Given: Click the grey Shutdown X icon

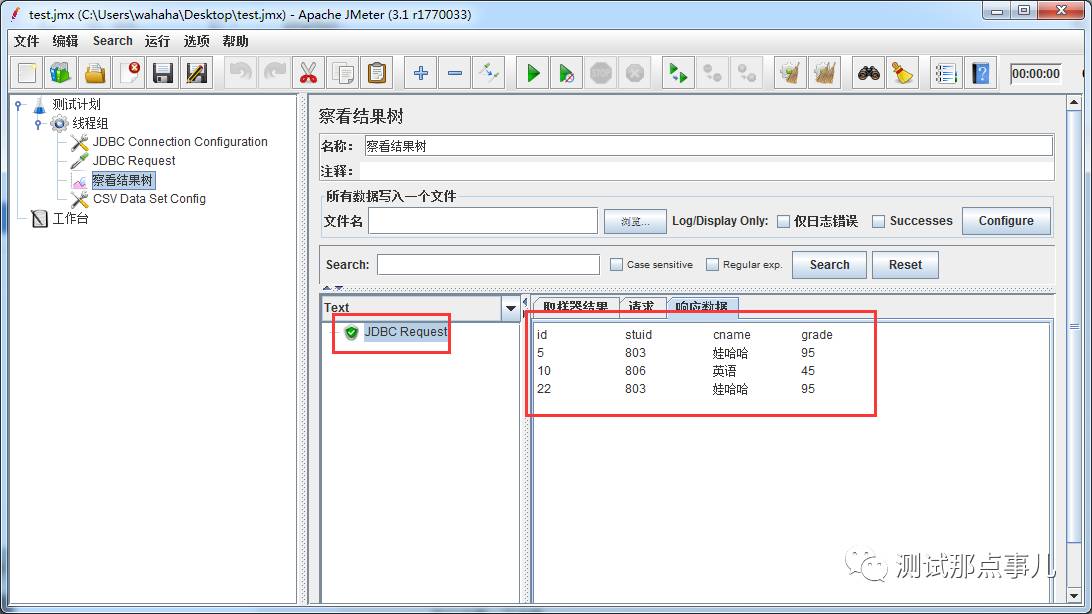Looking at the screenshot, I should pos(634,73).
